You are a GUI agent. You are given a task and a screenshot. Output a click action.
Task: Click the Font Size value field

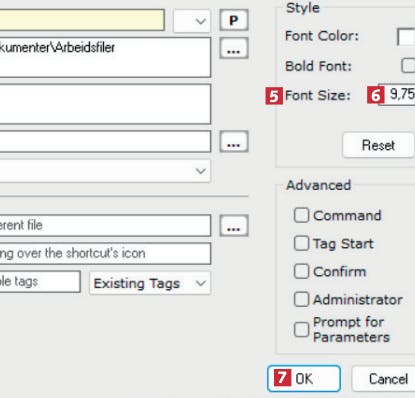[x=397, y=95]
